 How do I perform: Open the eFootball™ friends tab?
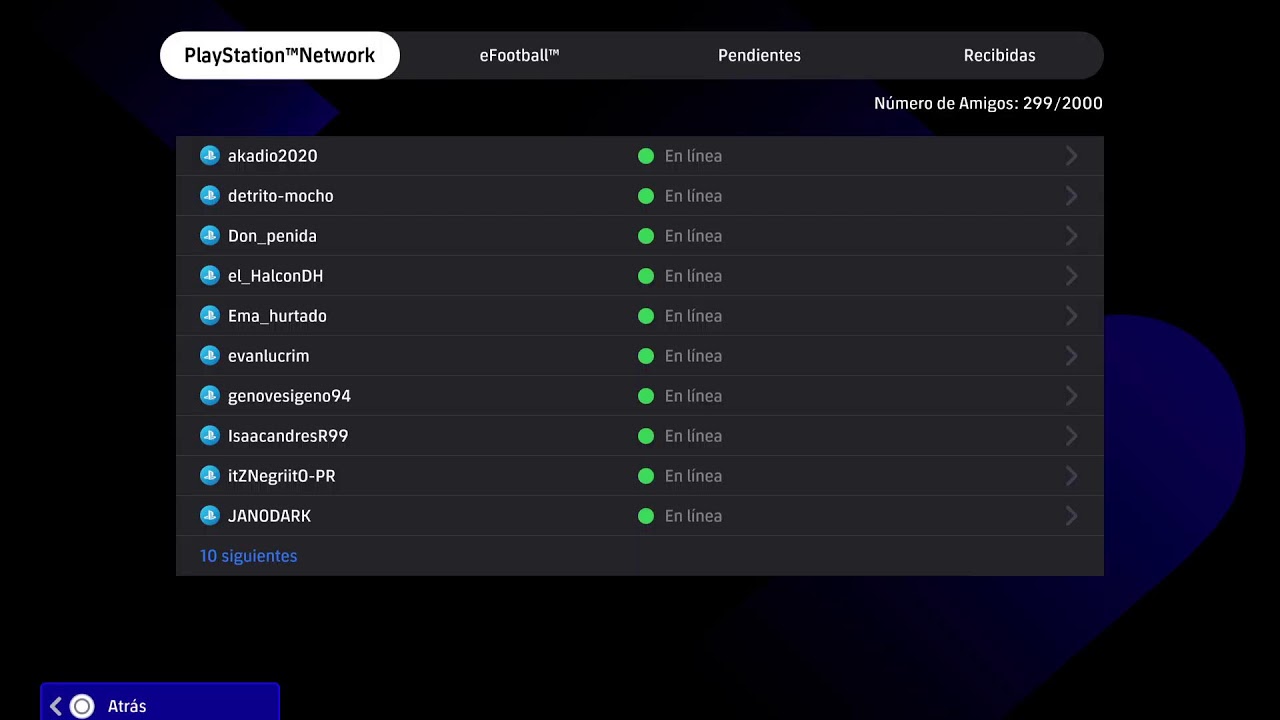(x=519, y=55)
